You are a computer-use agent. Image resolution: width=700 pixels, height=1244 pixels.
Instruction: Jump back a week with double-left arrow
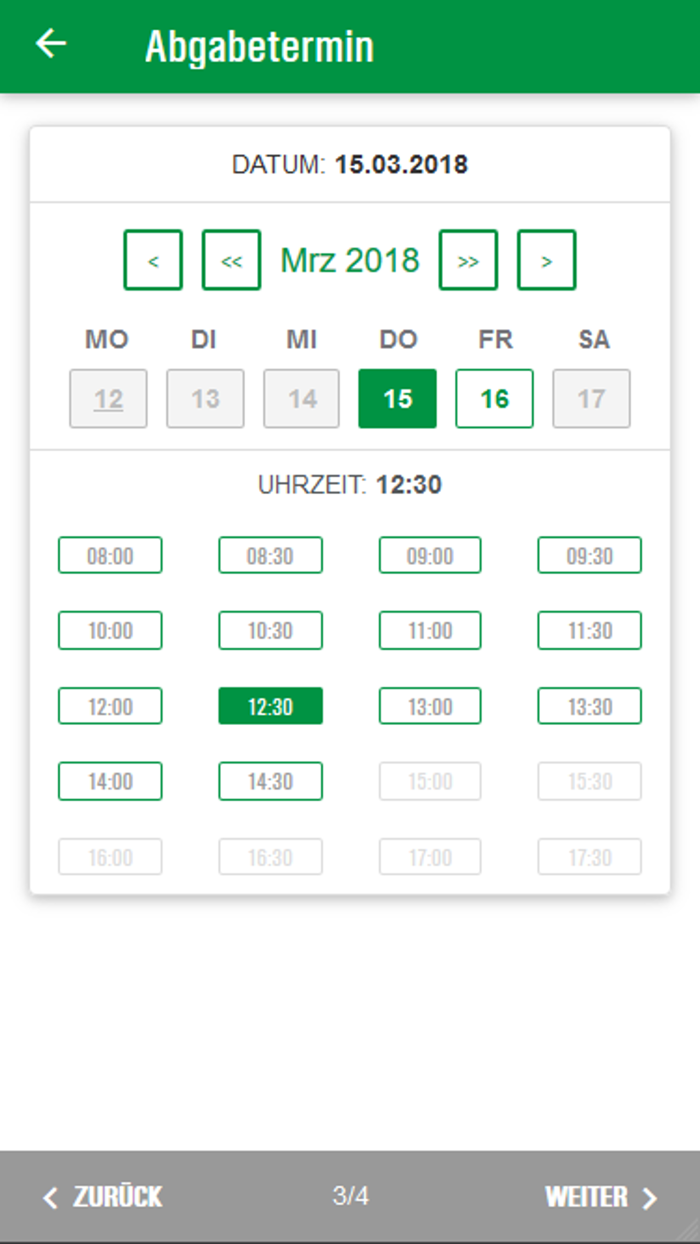click(231, 260)
